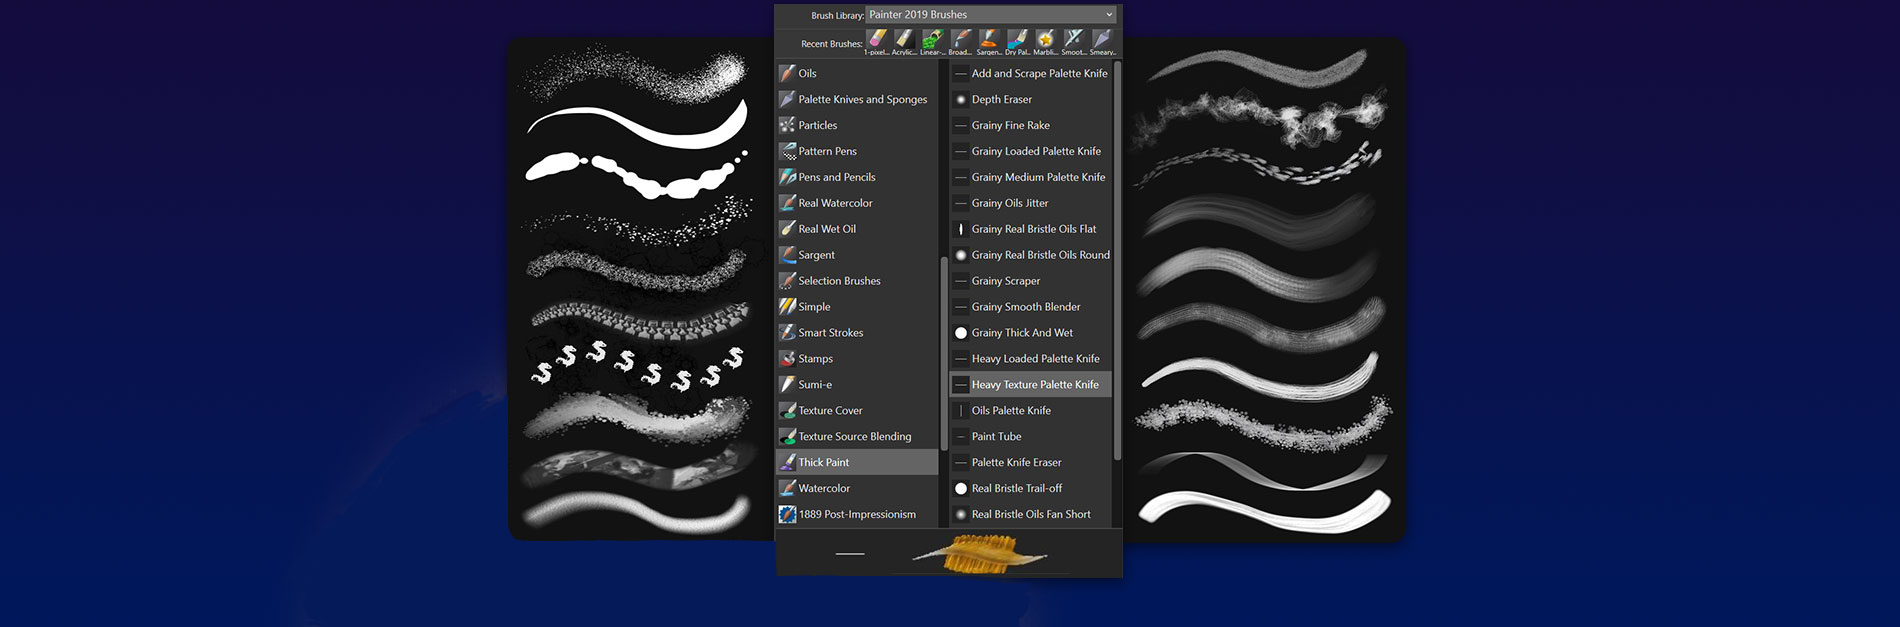Select the Selection Brushes category icon
Screen dimensions: 1900x627
click(x=788, y=281)
